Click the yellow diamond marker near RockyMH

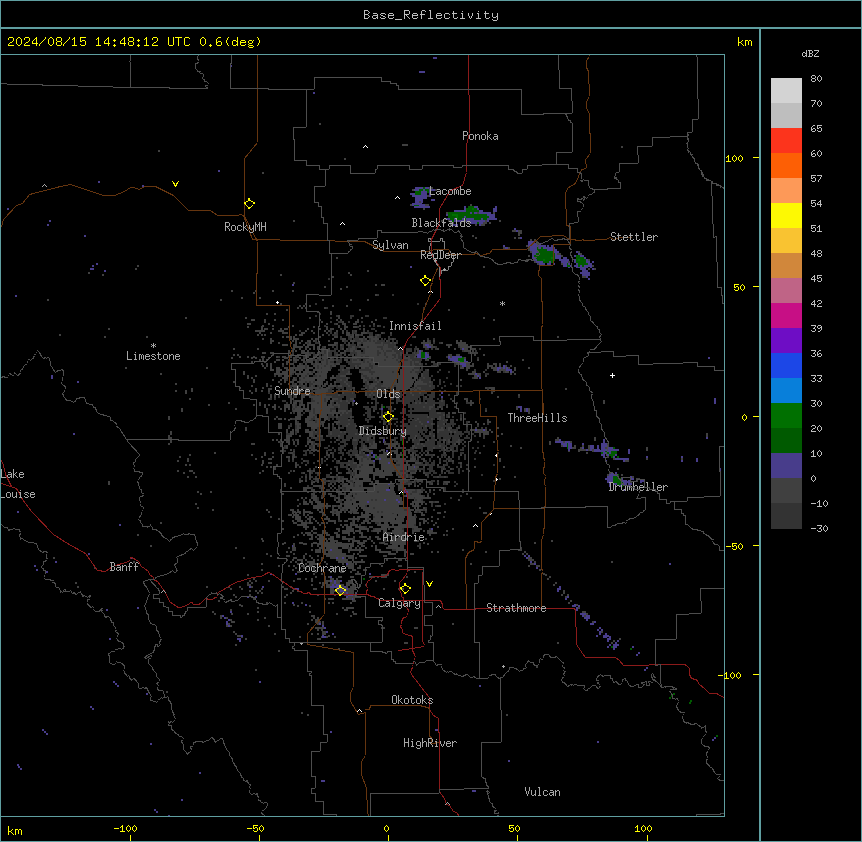click(250, 204)
